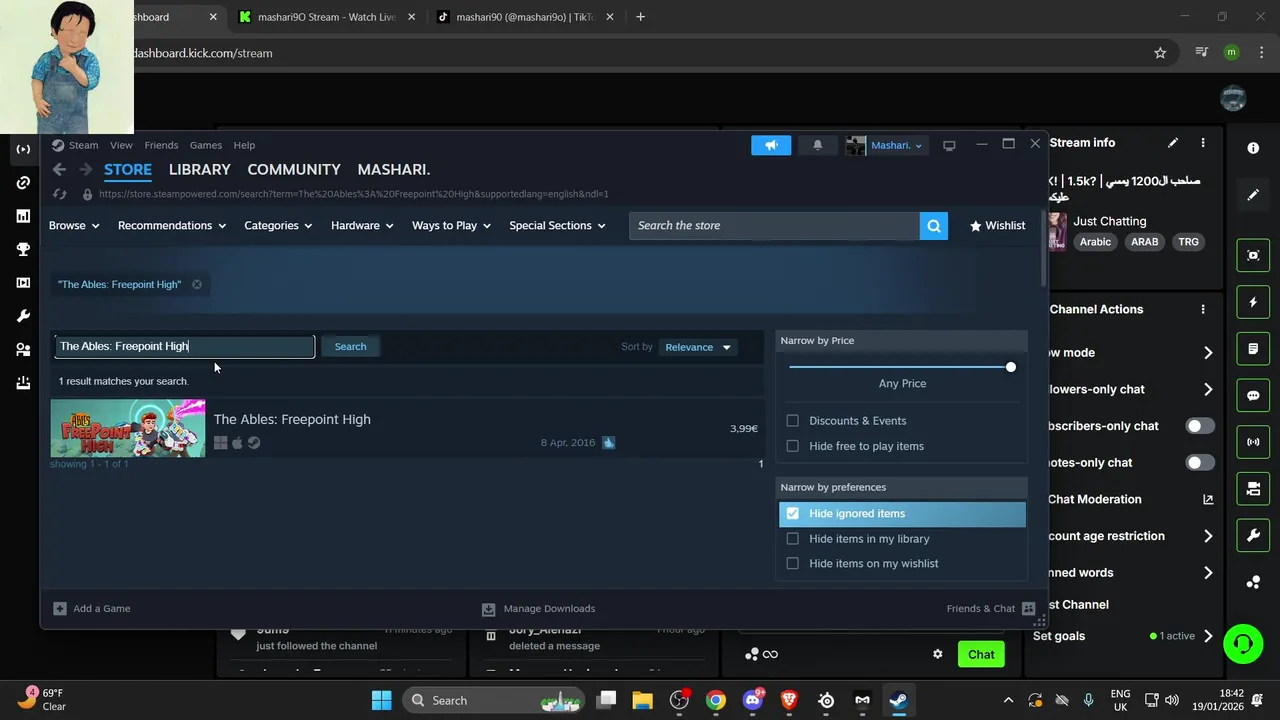
Task: Open Ways to Play dropdown
Action: click(x=451, y=226)
